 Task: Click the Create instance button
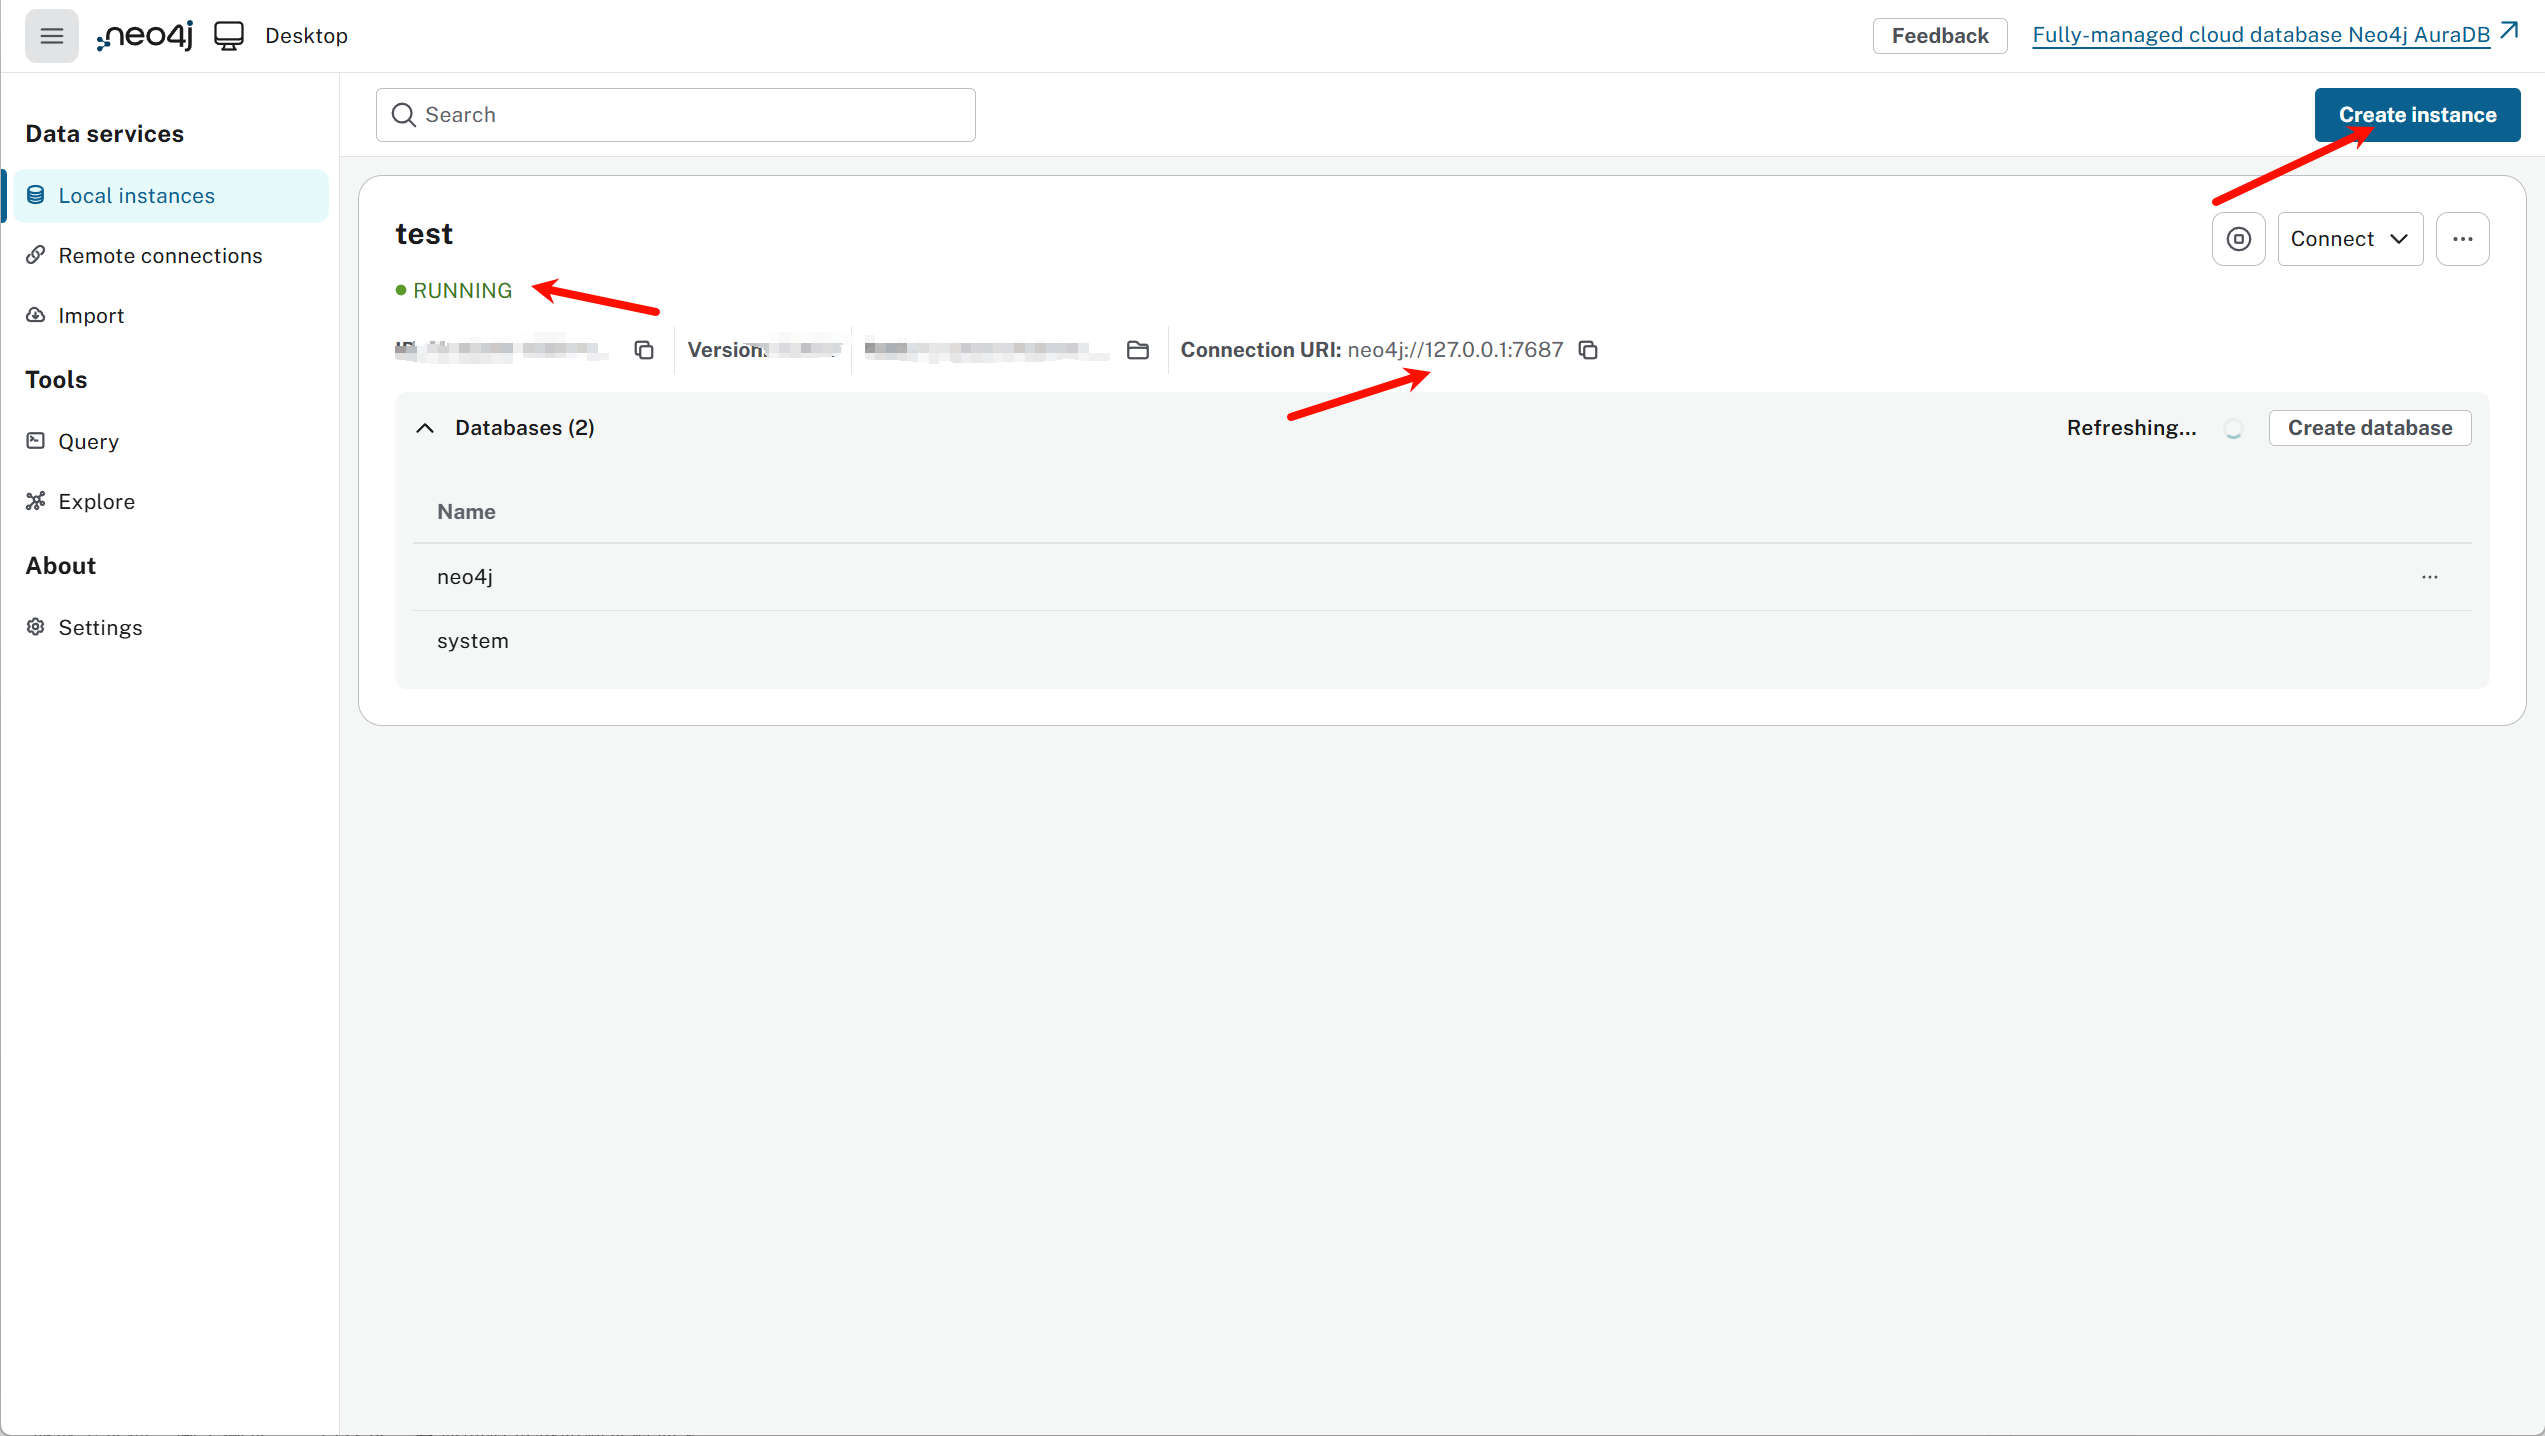point(2417,115)
